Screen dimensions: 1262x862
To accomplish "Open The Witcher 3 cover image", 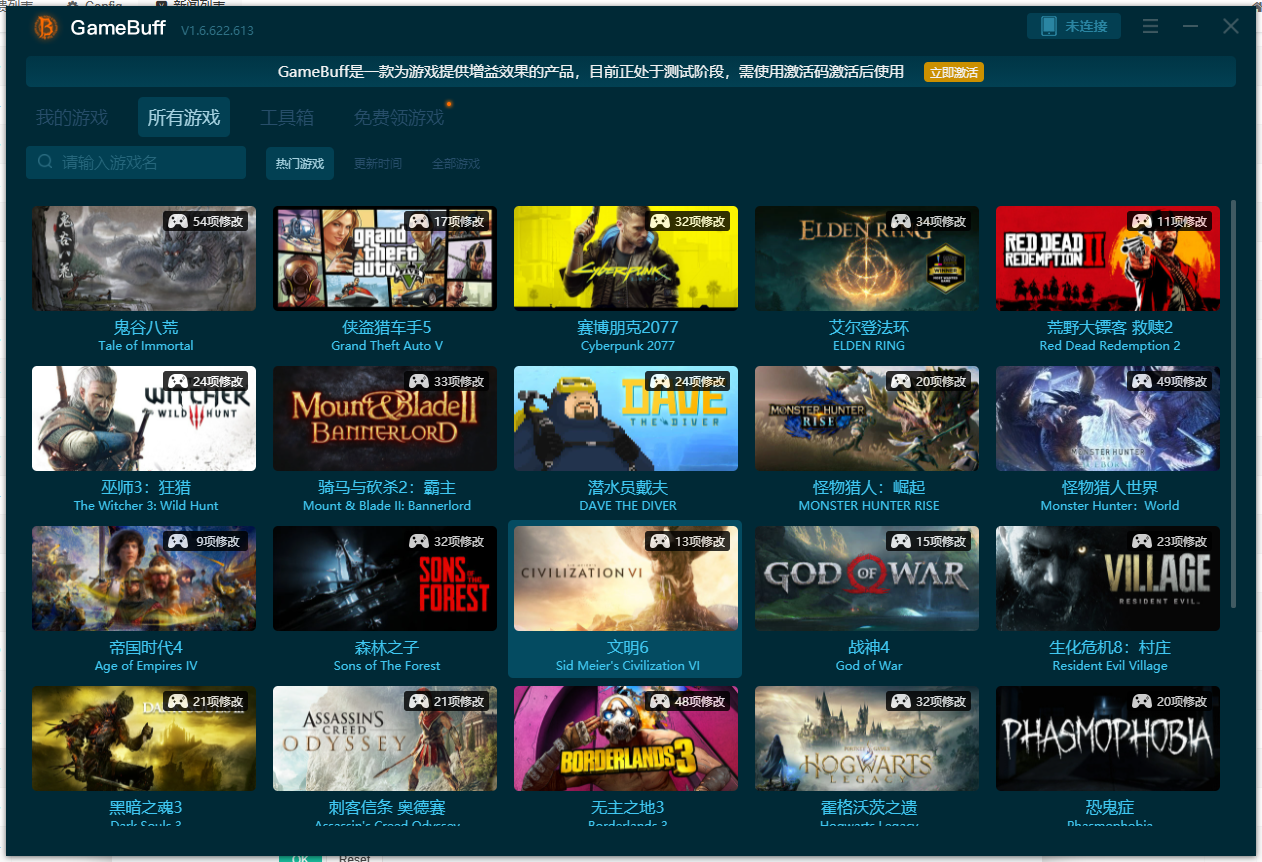I will [x=144, y=419].
